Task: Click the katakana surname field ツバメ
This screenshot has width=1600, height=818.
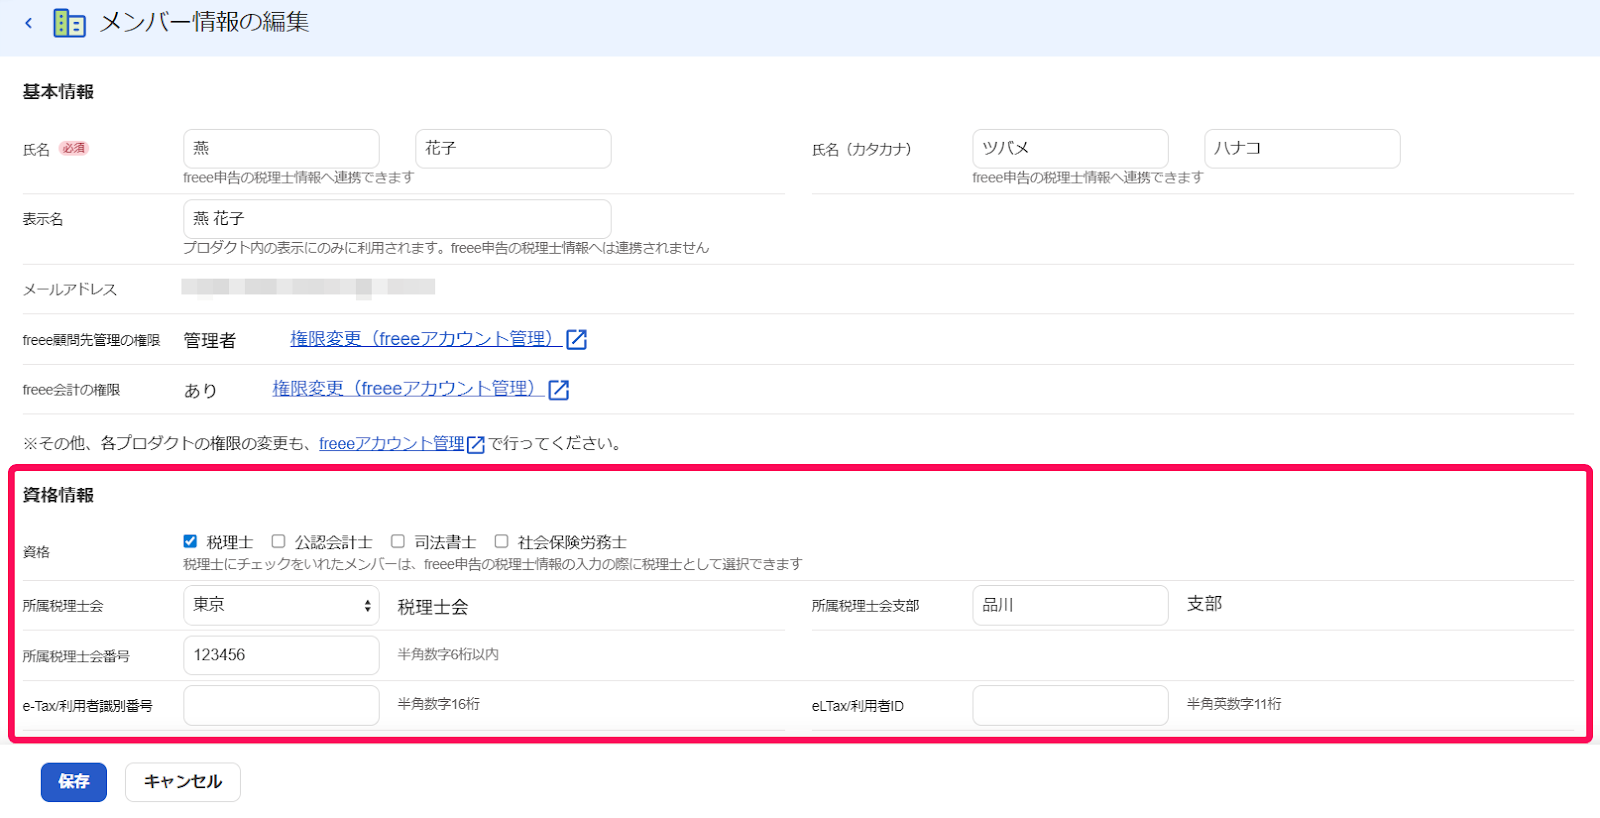Action: (x=1070, y=148)
